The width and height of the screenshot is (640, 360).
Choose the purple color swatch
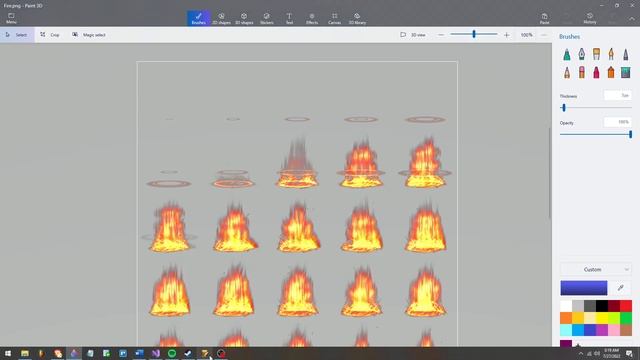click(602, 329)
